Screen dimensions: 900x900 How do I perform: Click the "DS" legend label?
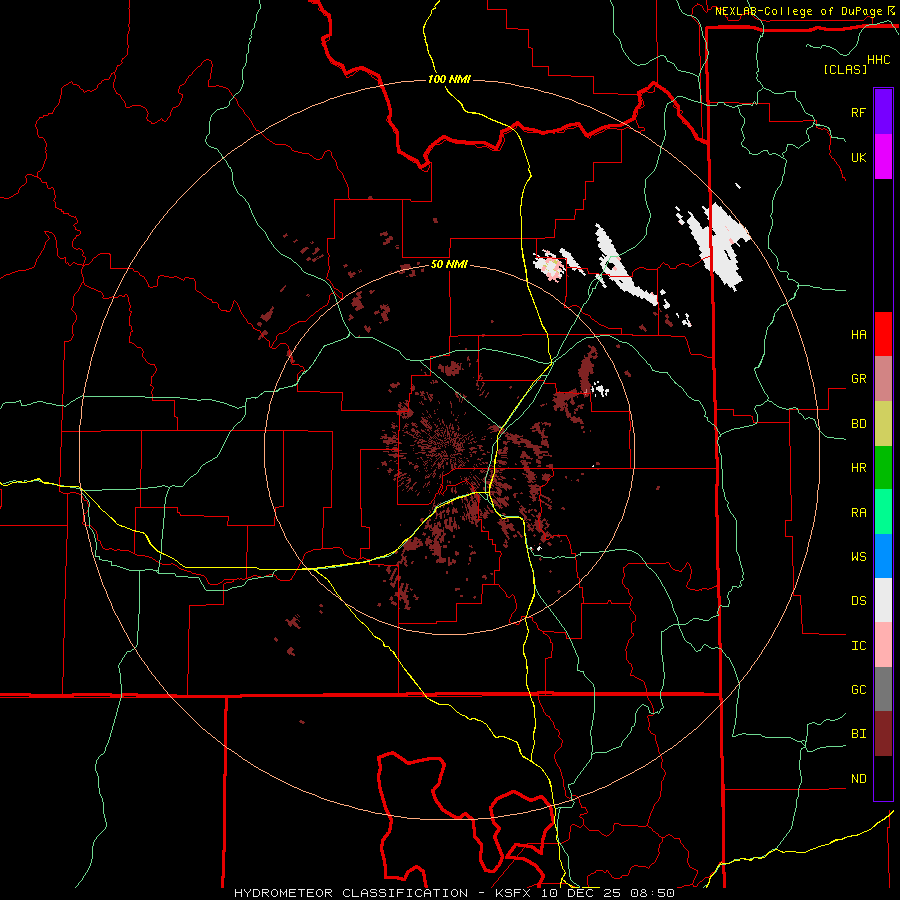(x=859, y=601)
